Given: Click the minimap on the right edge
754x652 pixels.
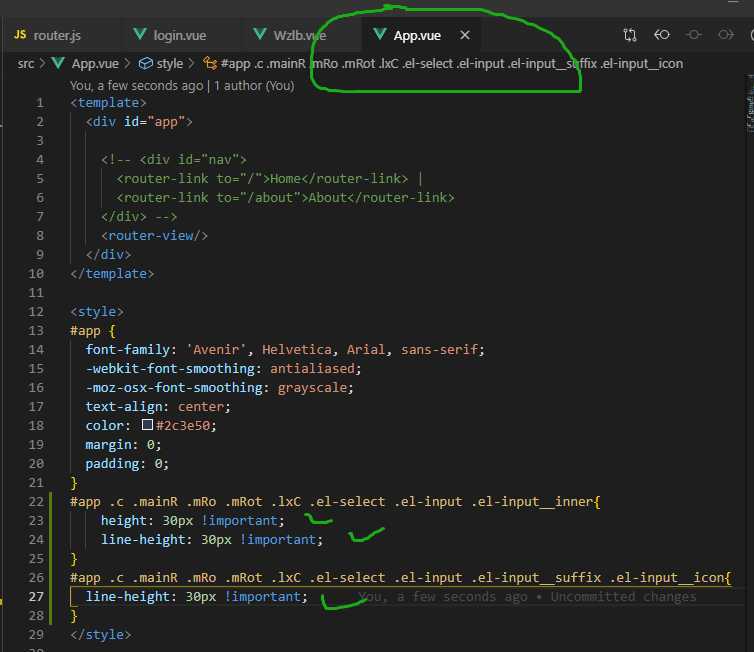Looking at the screenshot, I should 750,103.
